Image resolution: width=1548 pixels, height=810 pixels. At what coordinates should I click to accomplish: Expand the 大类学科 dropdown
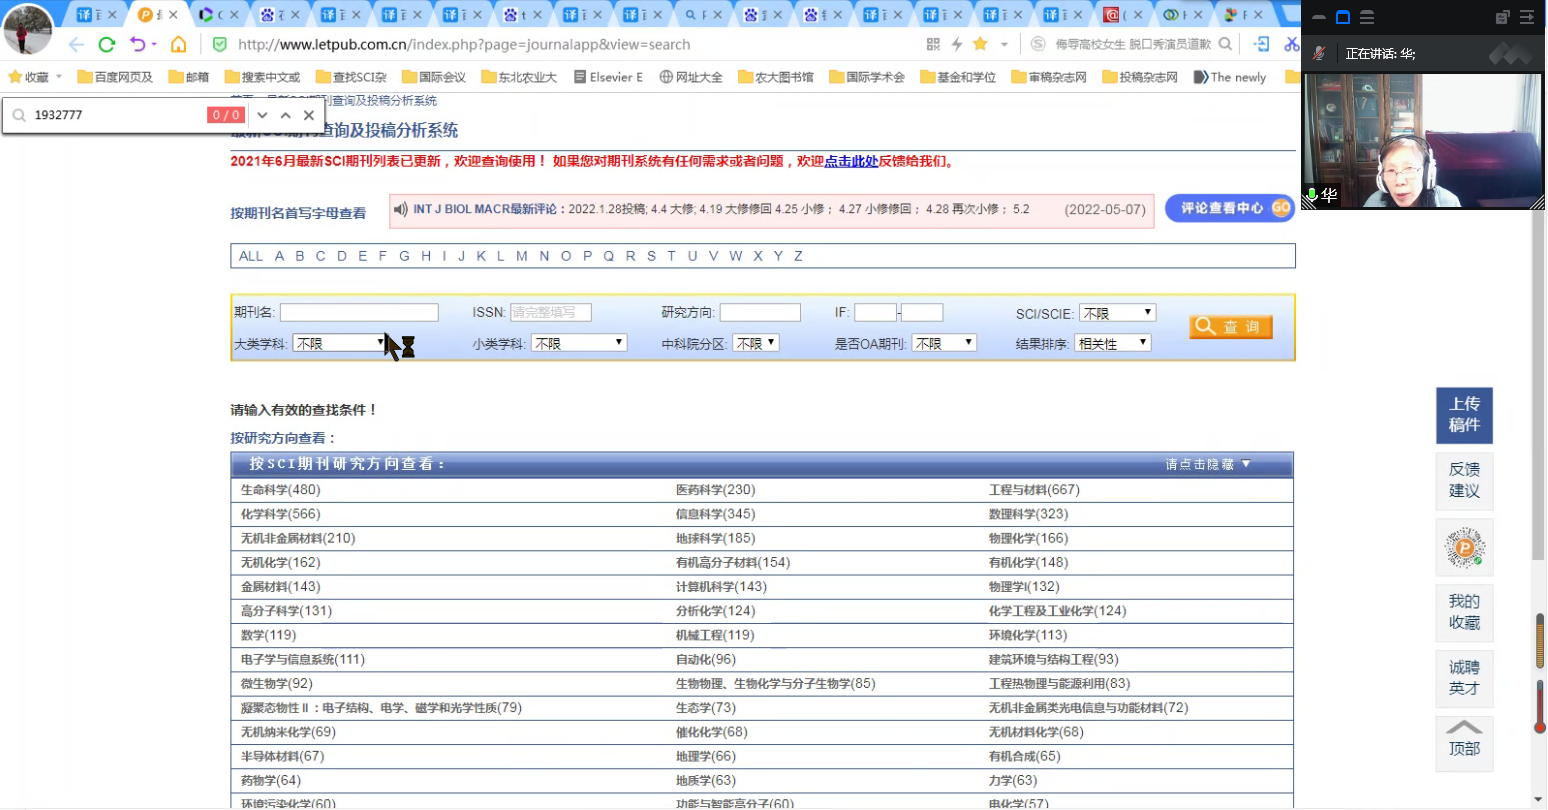pos(340,343)
